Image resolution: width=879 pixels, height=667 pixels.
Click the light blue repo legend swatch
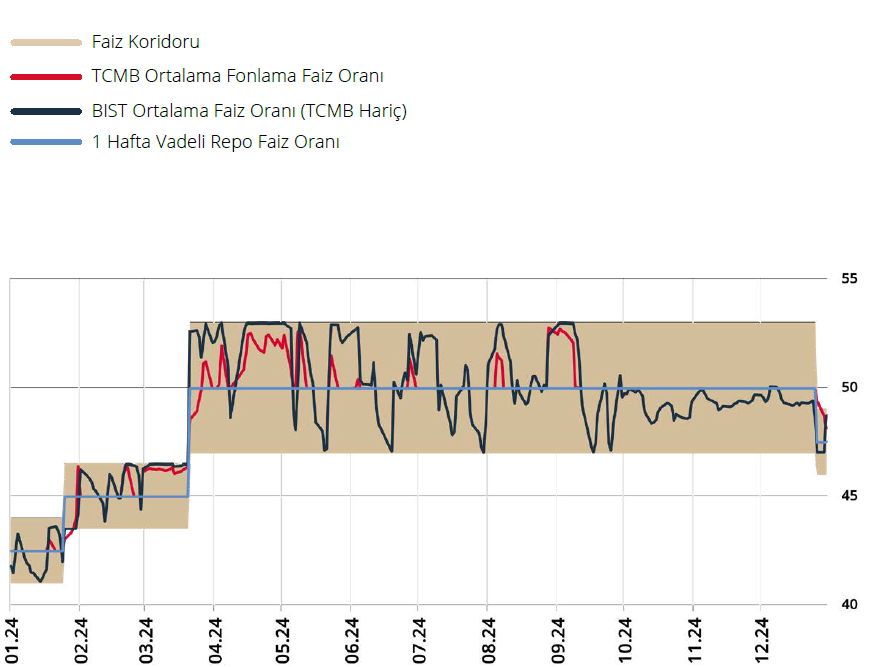(46, 142)
